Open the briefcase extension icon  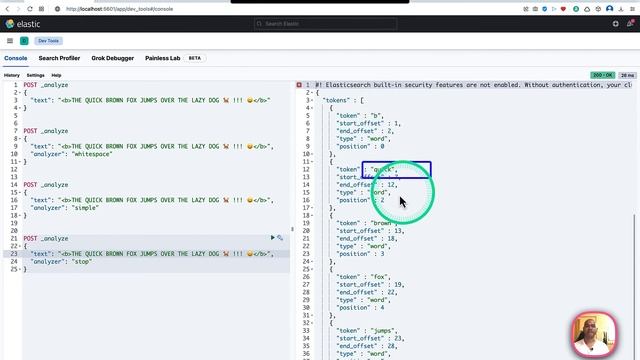click(x=535, y=9)
